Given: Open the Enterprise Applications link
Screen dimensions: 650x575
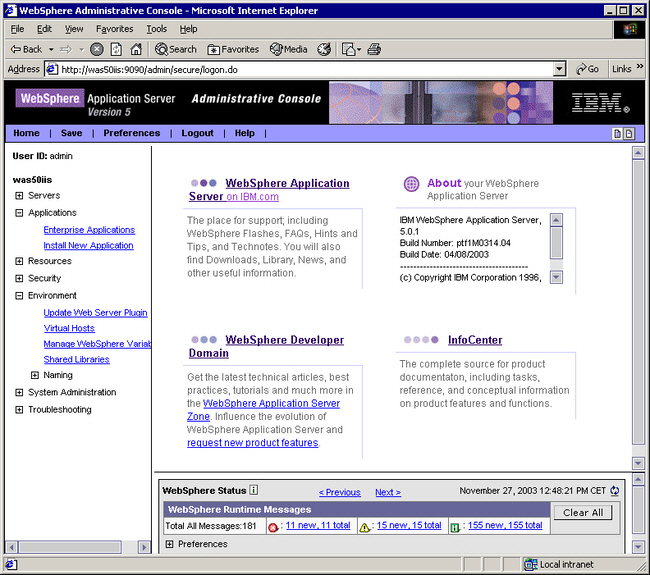Looking at the screenshot, I should tap(89, 230).
